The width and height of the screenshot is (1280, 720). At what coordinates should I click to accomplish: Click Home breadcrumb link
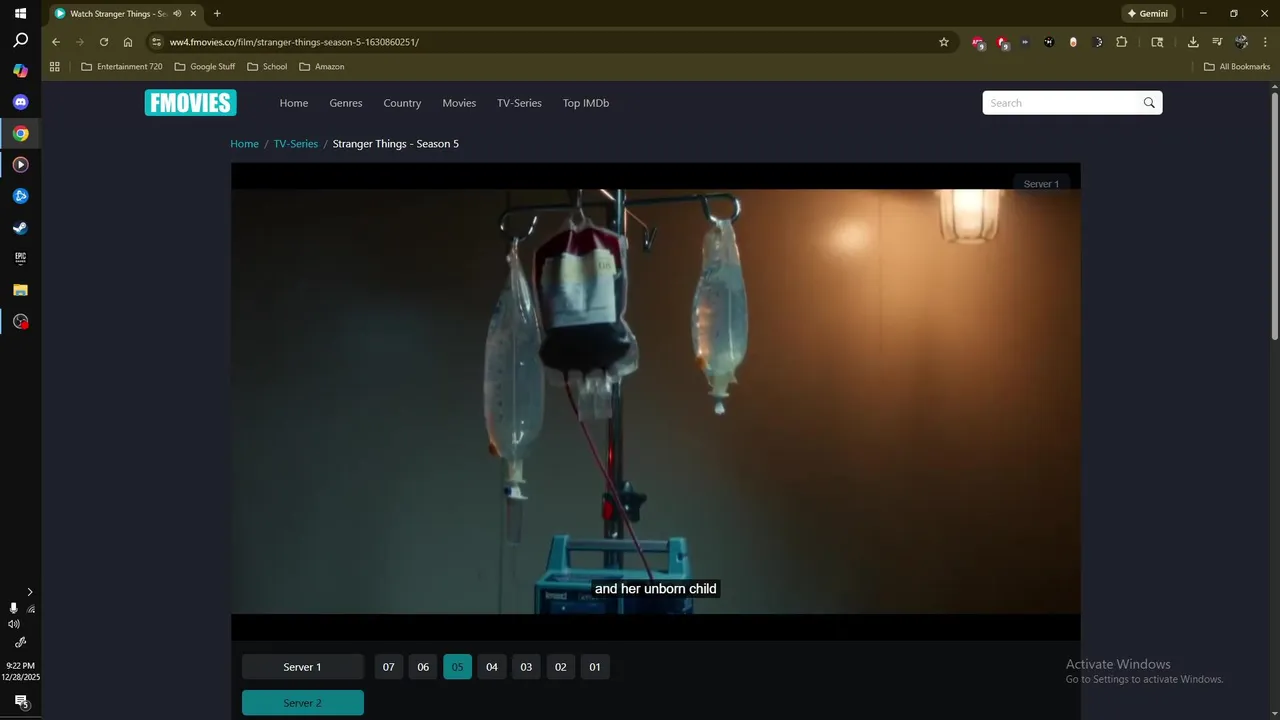pyautogui.click(x=244, y=144)
